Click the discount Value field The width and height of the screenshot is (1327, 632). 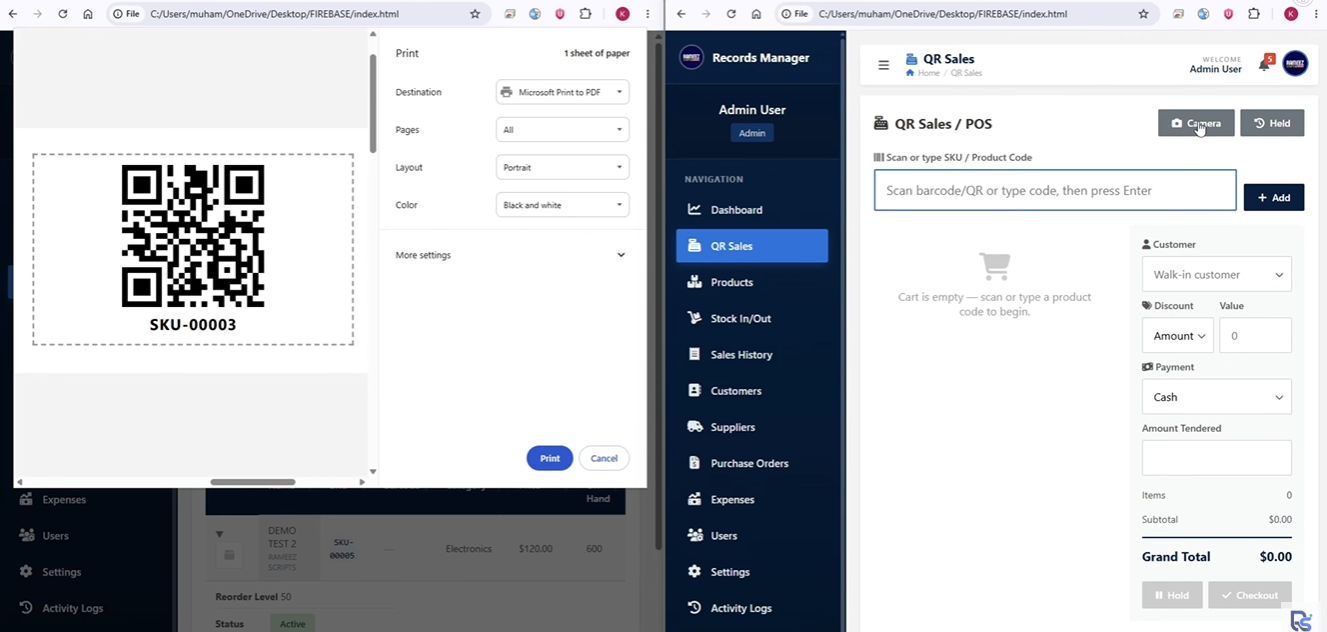[1255, 336]
